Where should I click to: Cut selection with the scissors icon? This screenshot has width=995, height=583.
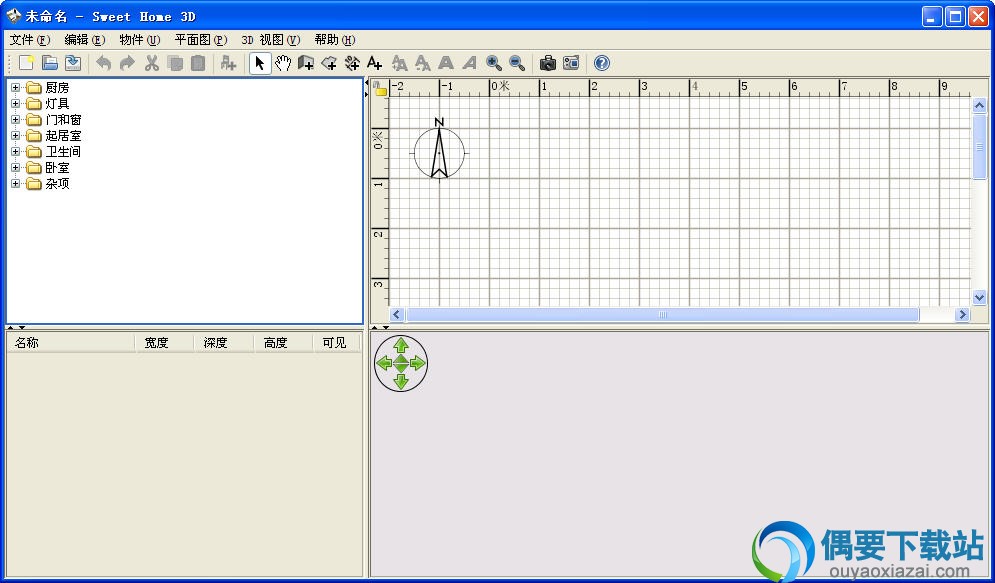click(x=151, y=63)
